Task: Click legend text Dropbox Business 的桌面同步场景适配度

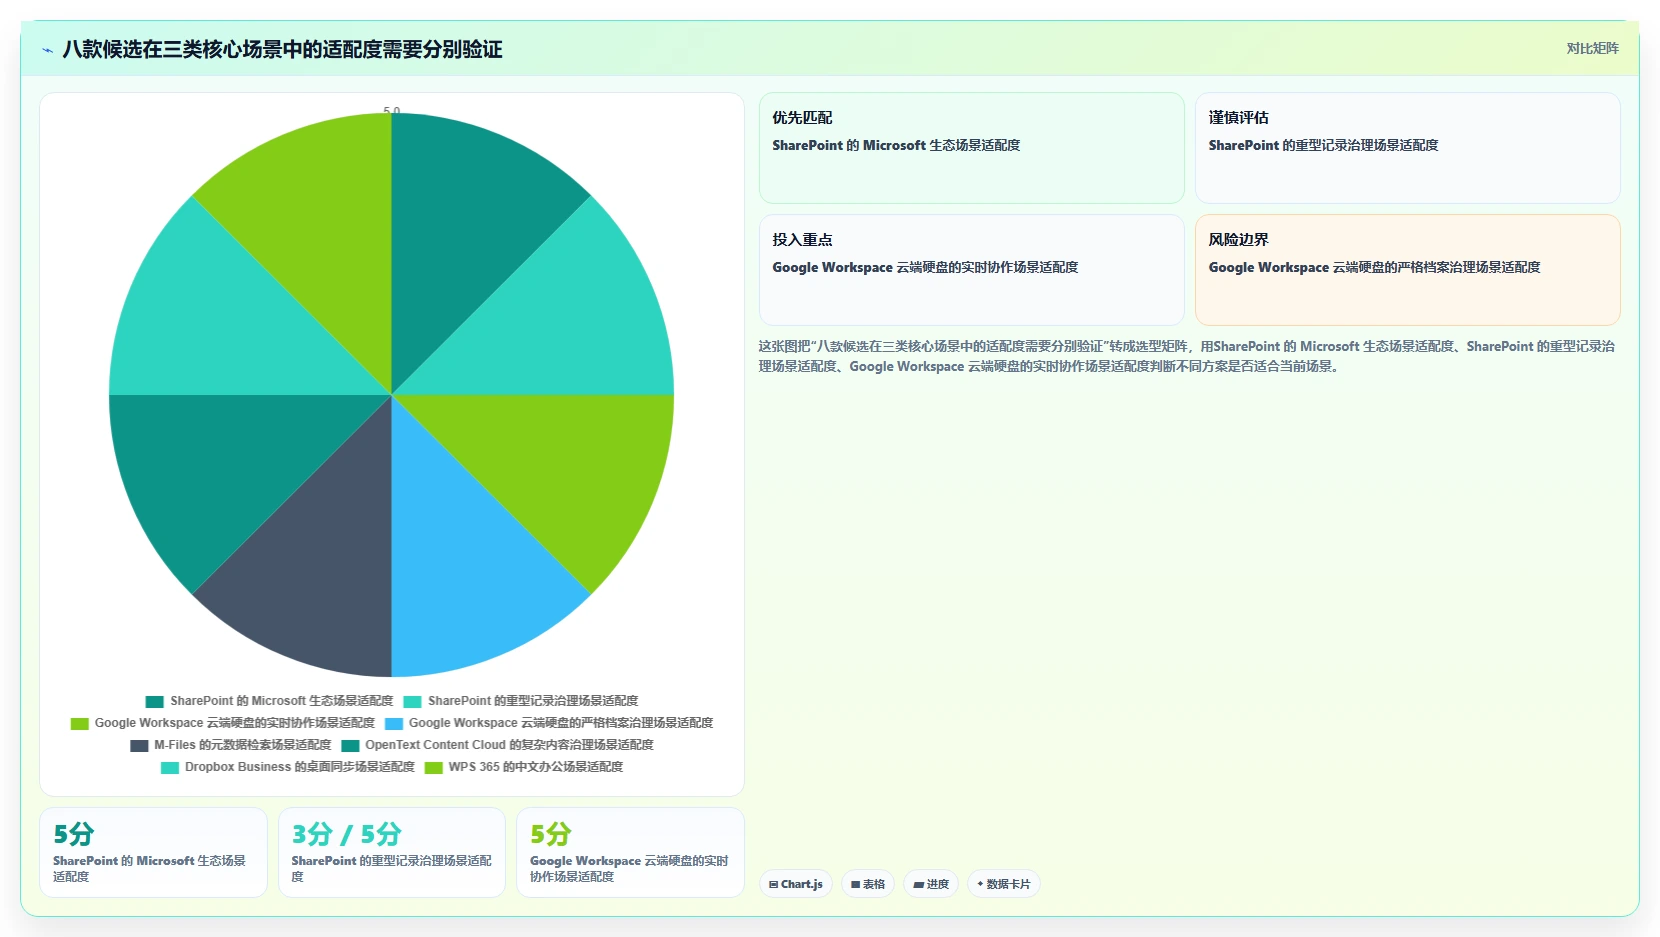Action: pyautogui.click(x=299, y=767)
